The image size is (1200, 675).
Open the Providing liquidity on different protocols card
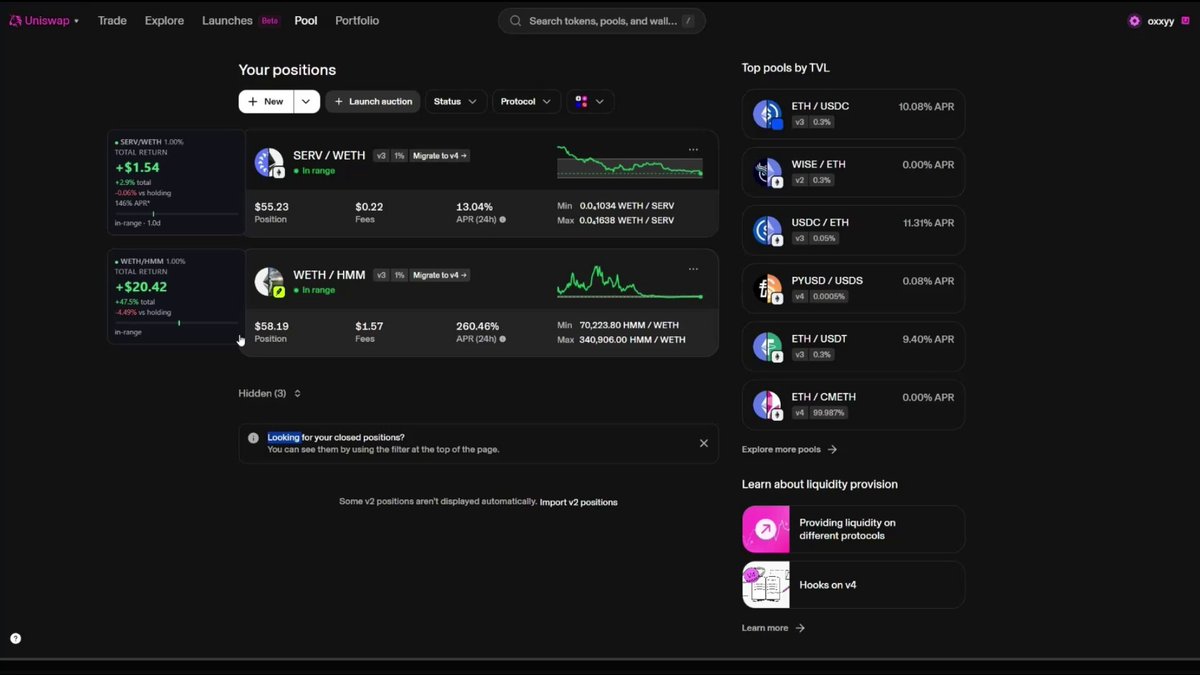853,529
